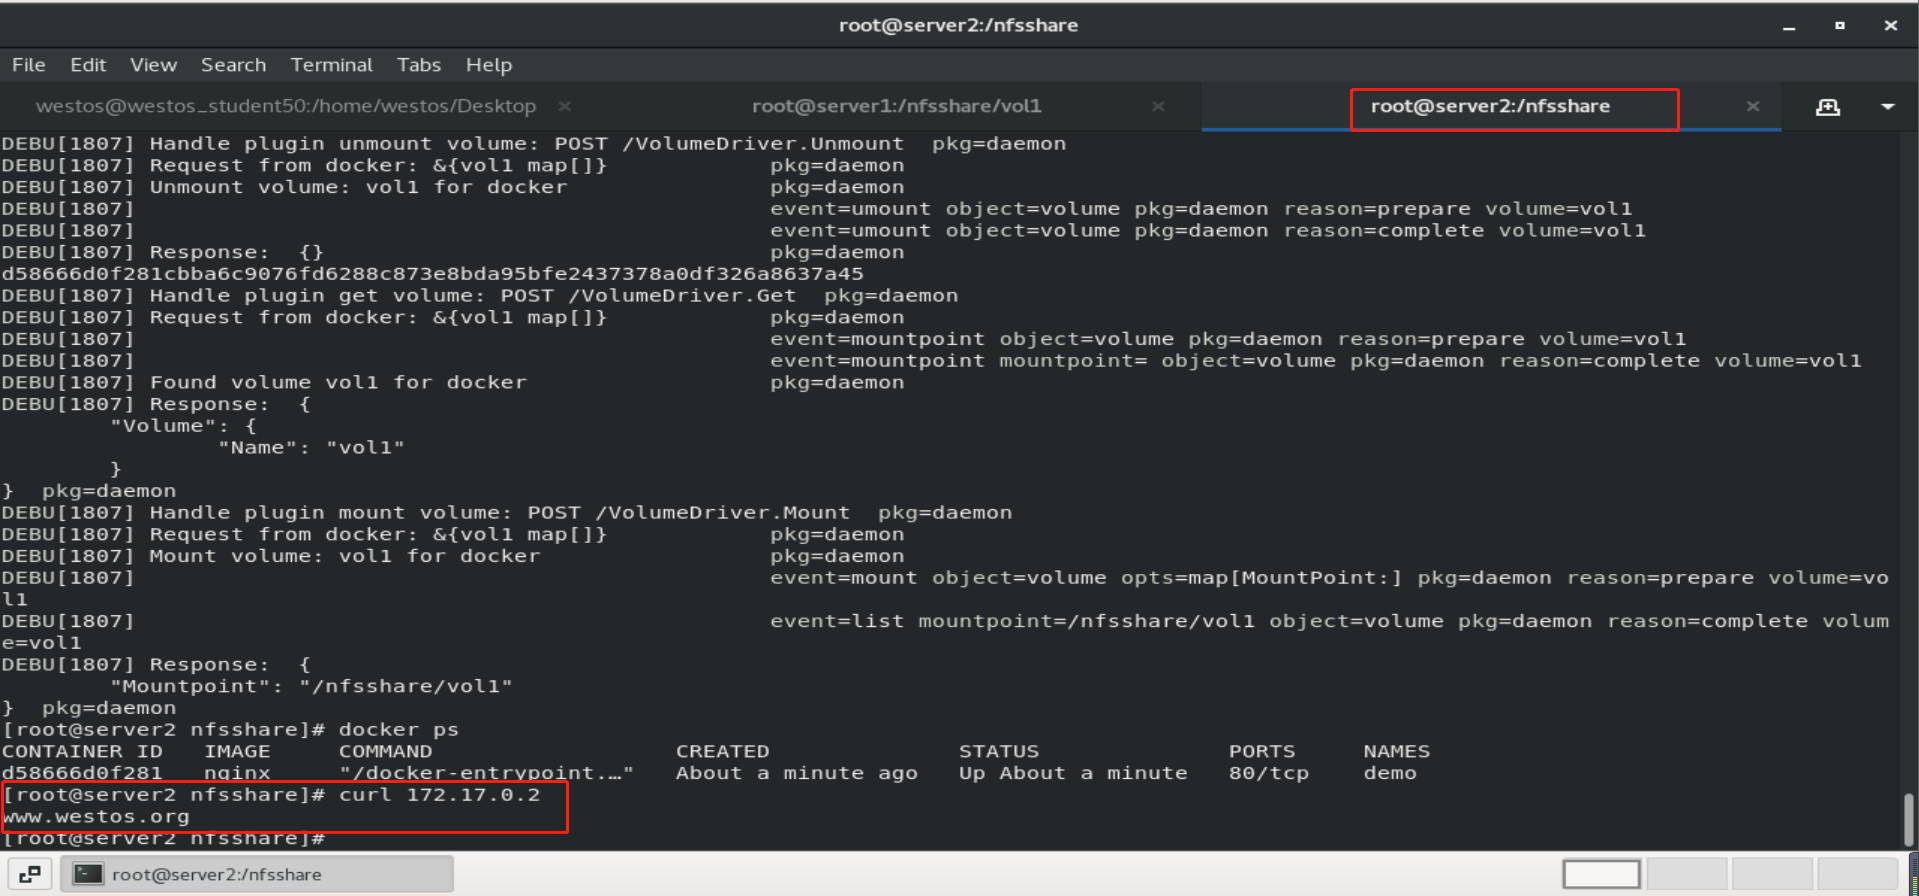Image resolution: width=1919 pixels, height=896 pixels.
Task: Close the westos_student50 Desktop tab
Action: (x=565, y=106)
